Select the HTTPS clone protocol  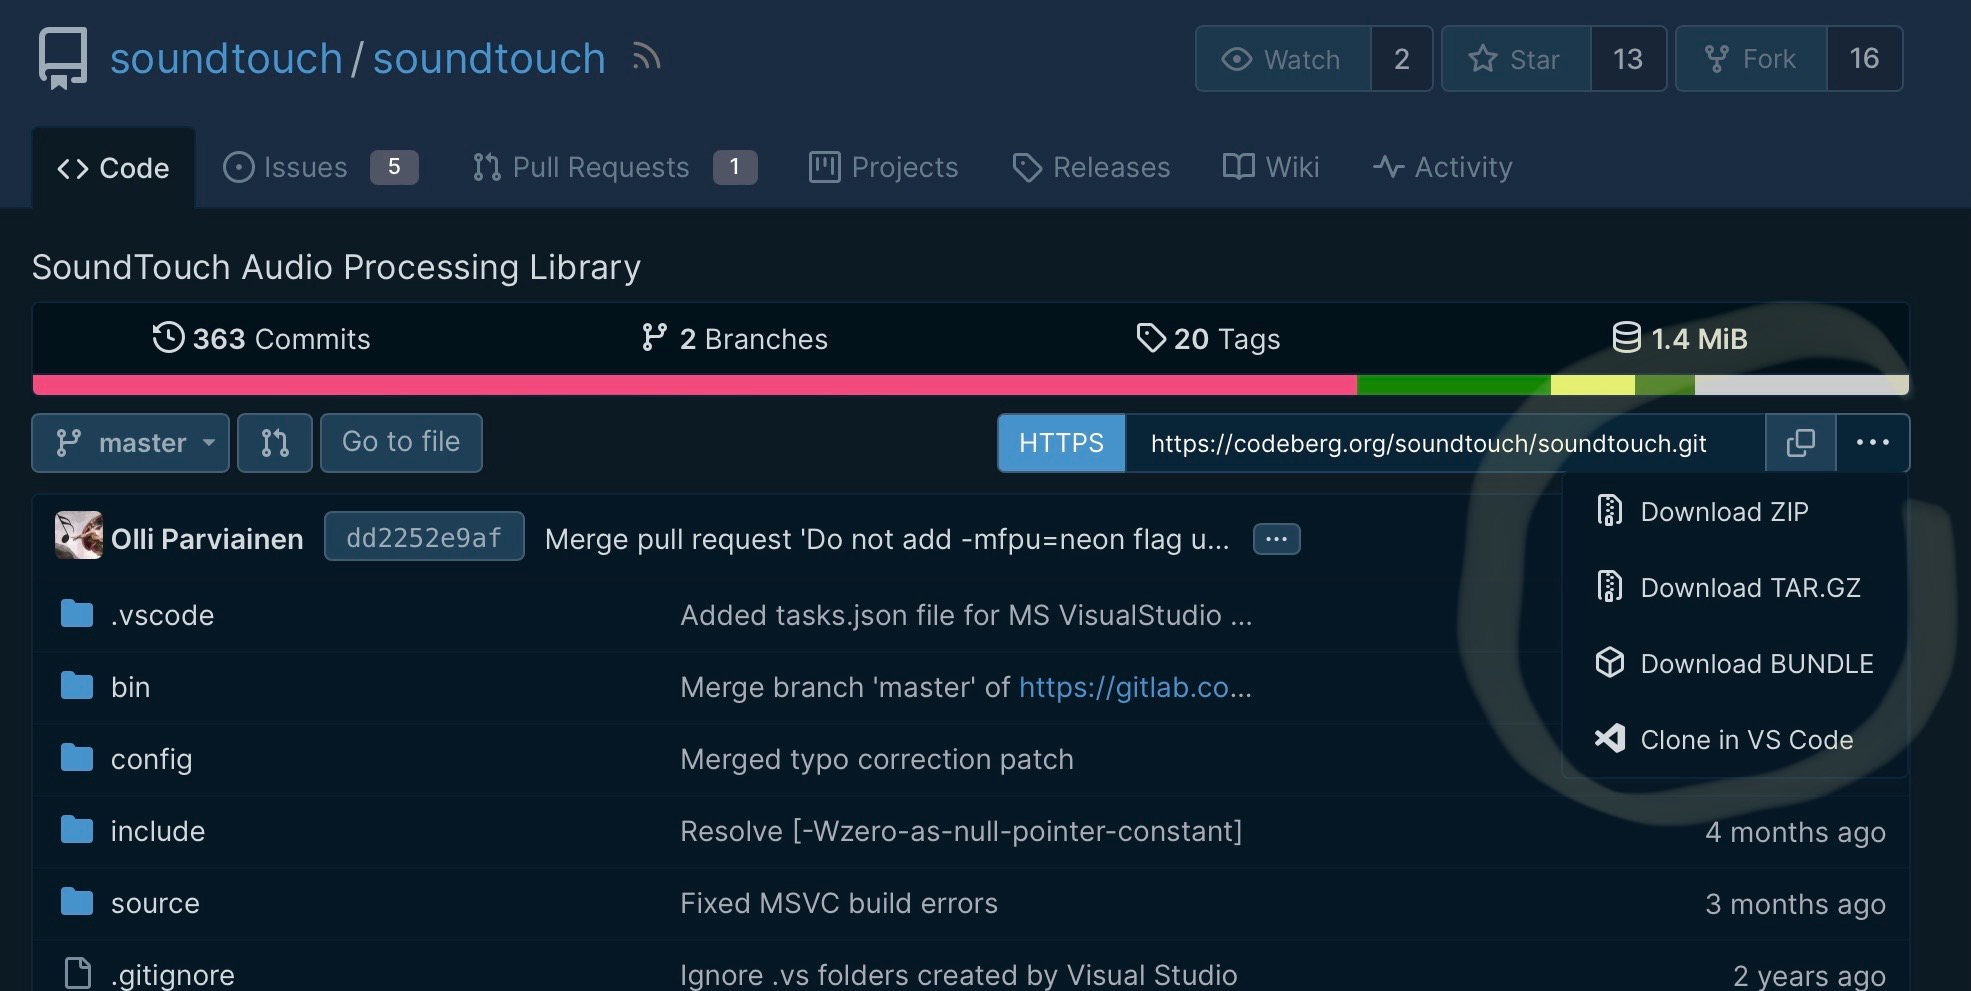coord(1061,443)
